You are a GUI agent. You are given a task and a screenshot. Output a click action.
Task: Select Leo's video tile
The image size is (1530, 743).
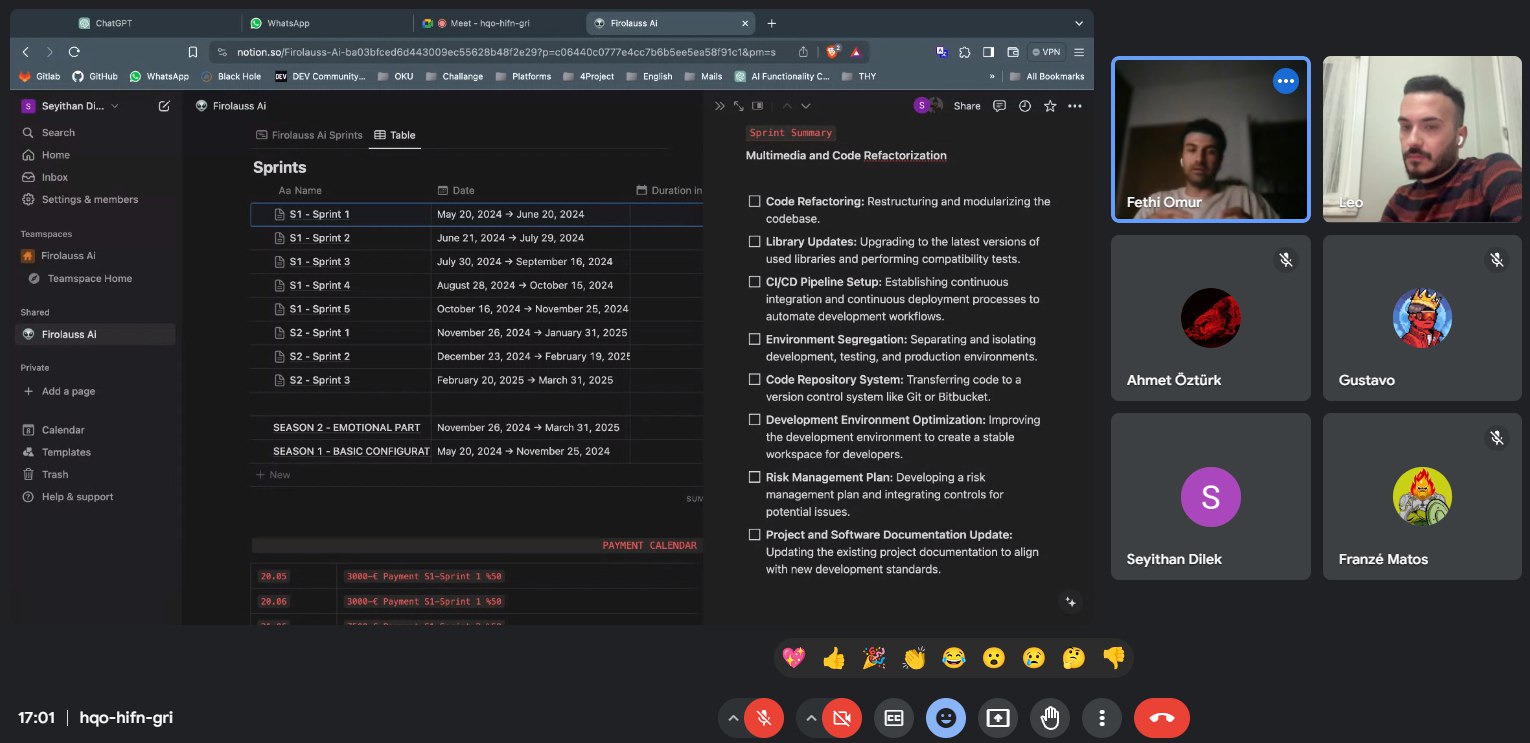pos(1421,139)
